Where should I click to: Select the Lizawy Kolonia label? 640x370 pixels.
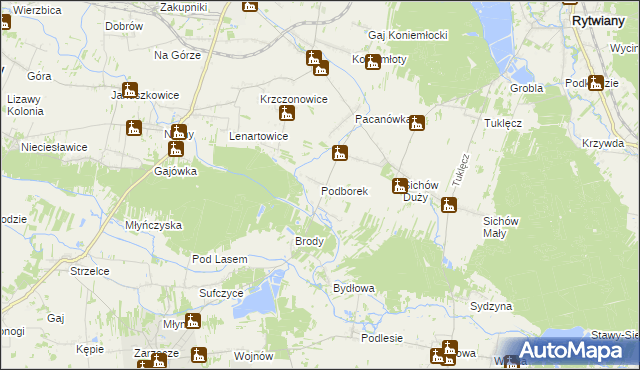coord(25,105)
